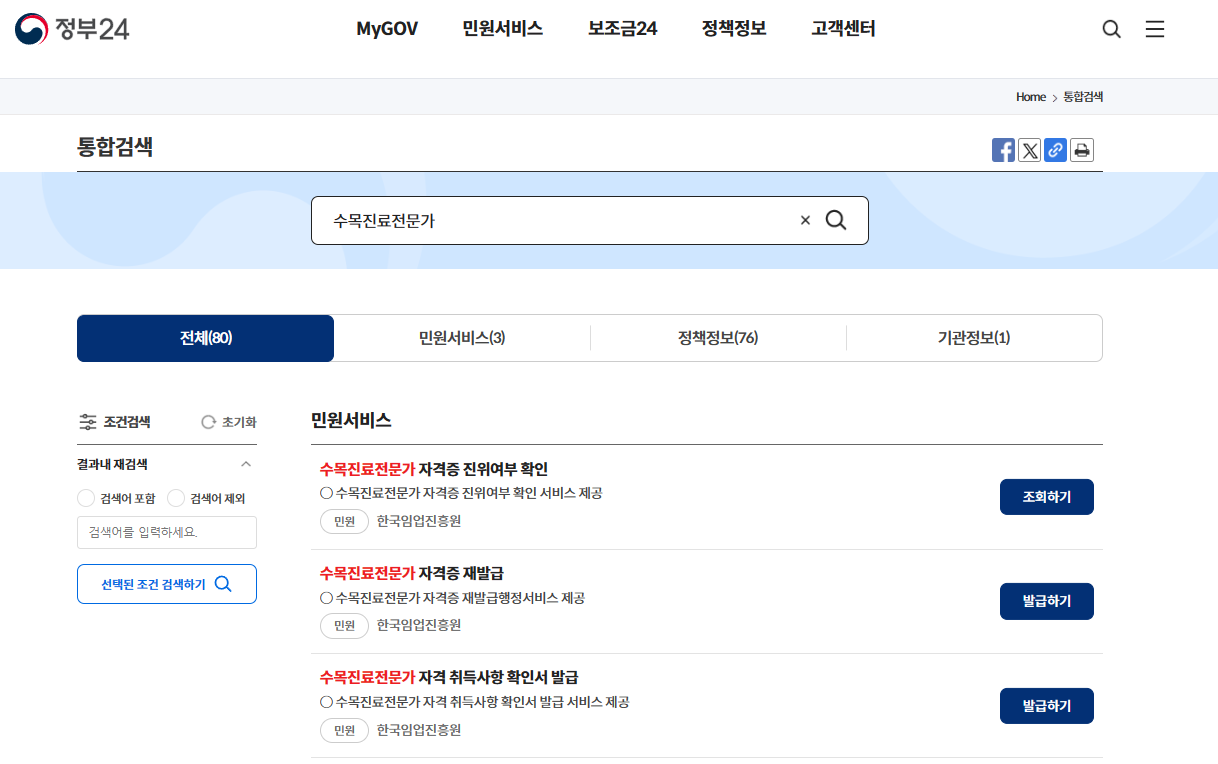Image resolution: width=1218 pixels, height=764 pixels.
Task: Share page on X (Twitter)
Action: (1029, 150)
